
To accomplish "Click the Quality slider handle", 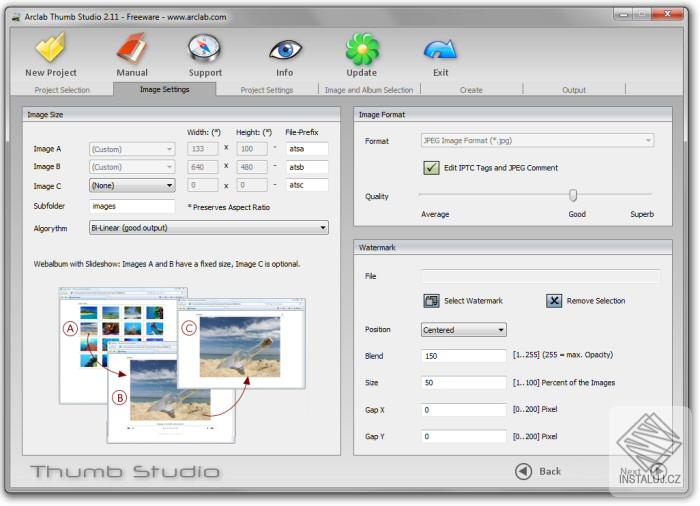I will (573, 195).
